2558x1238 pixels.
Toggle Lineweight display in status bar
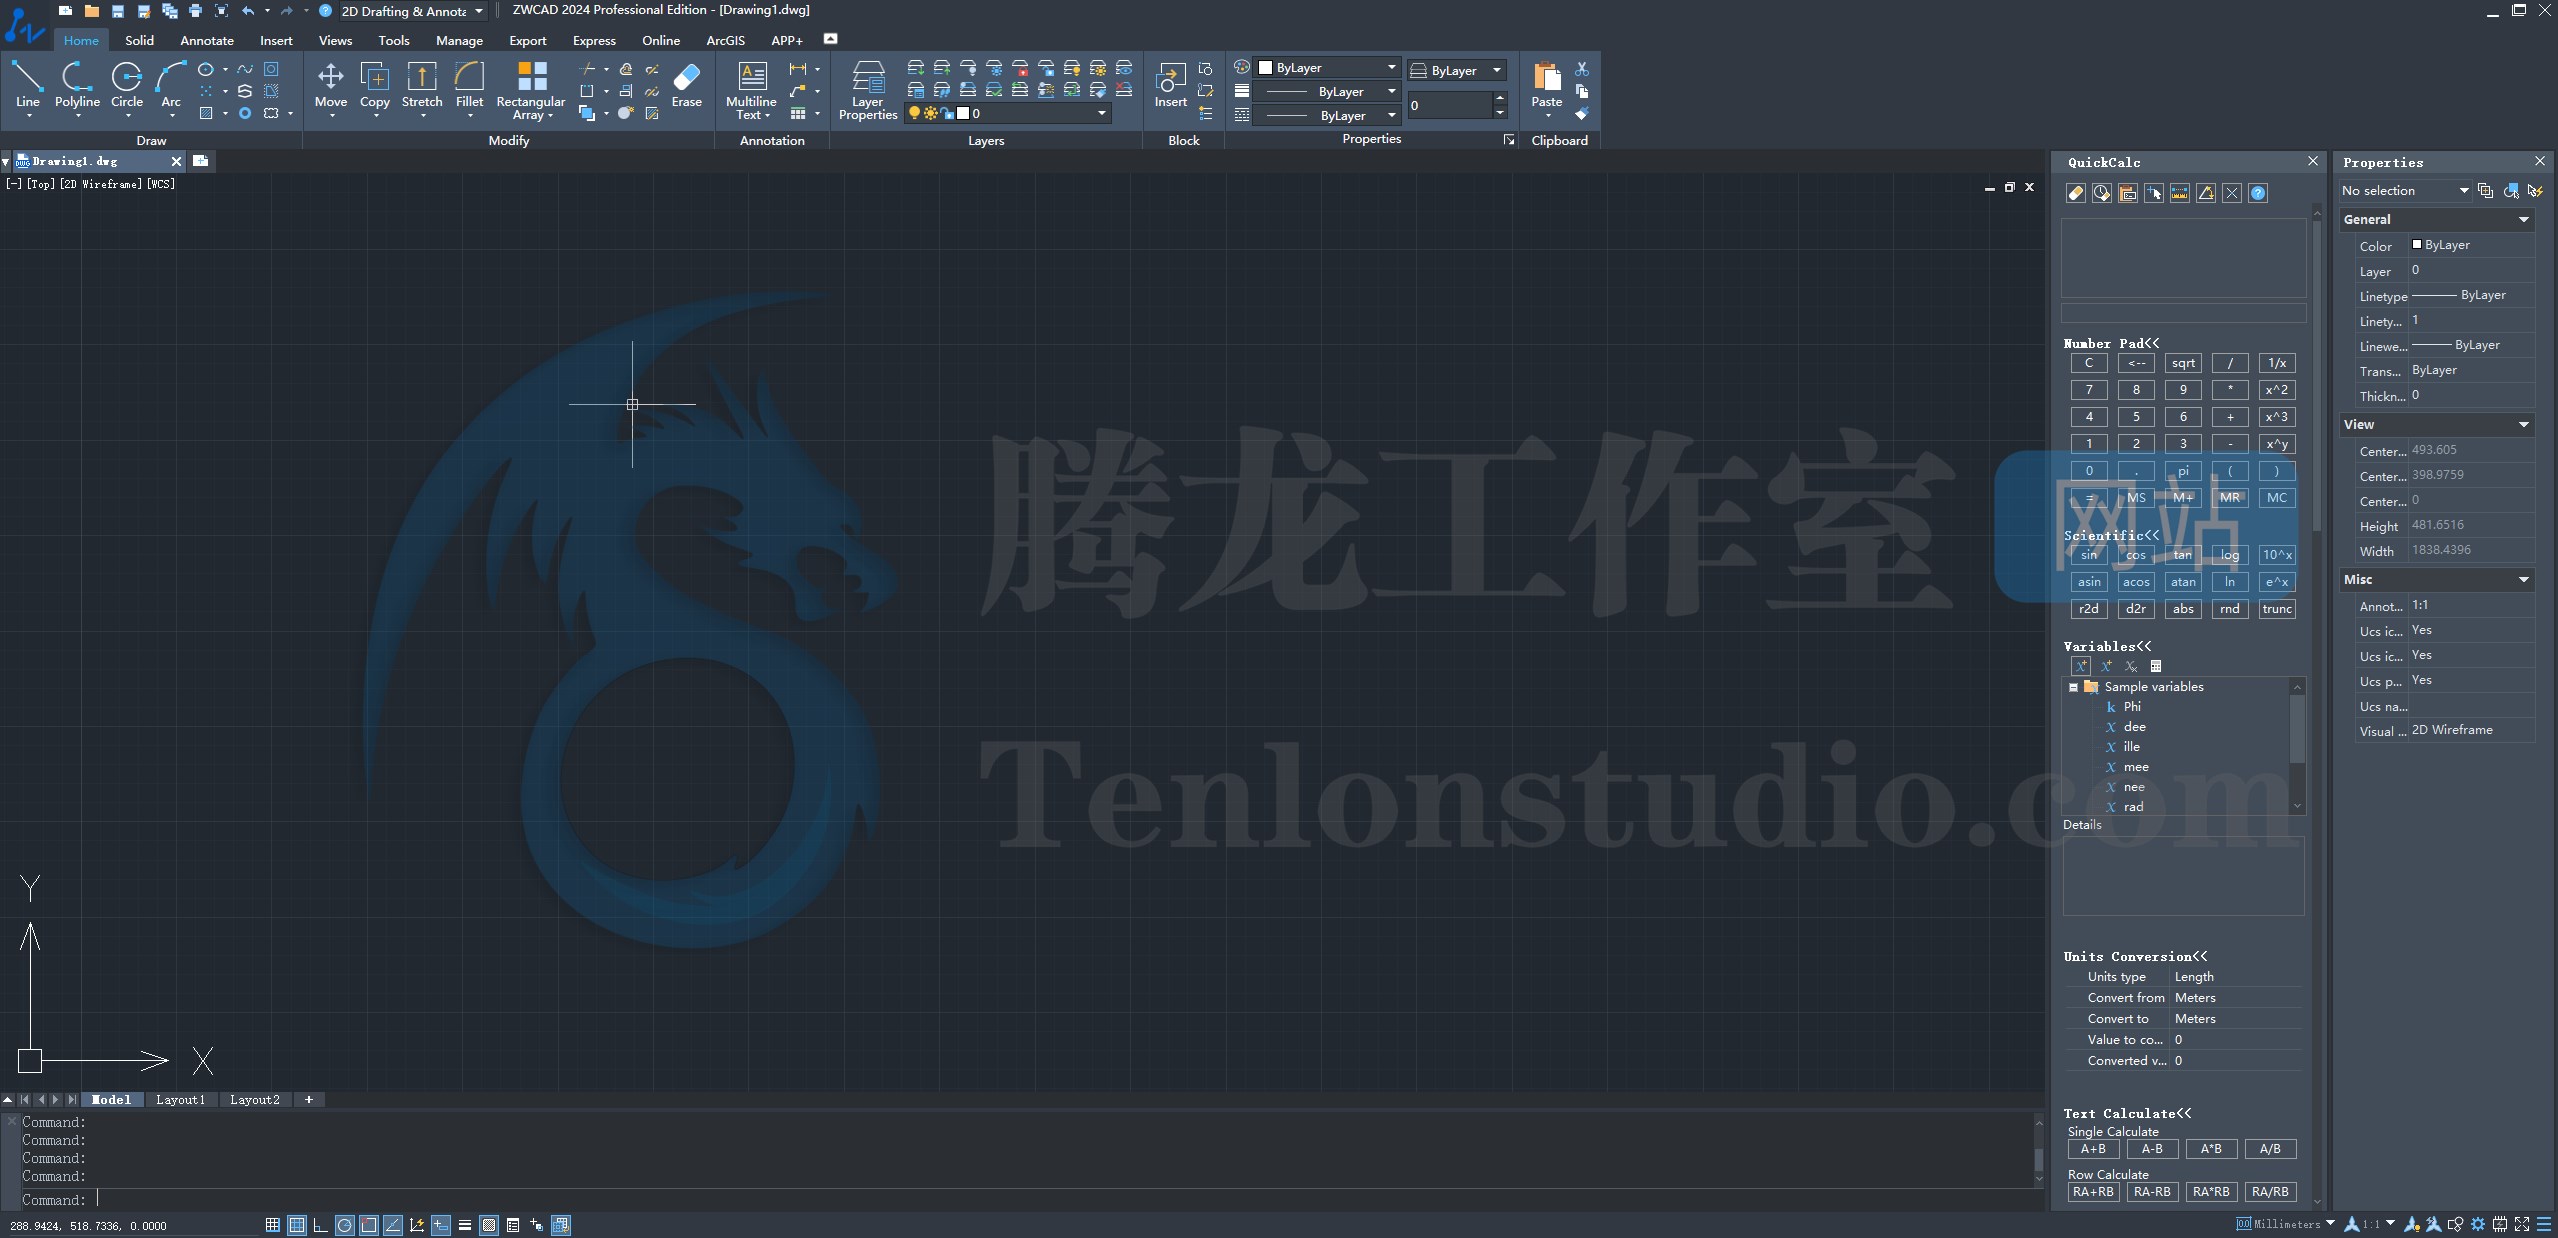coord(465,1225)
